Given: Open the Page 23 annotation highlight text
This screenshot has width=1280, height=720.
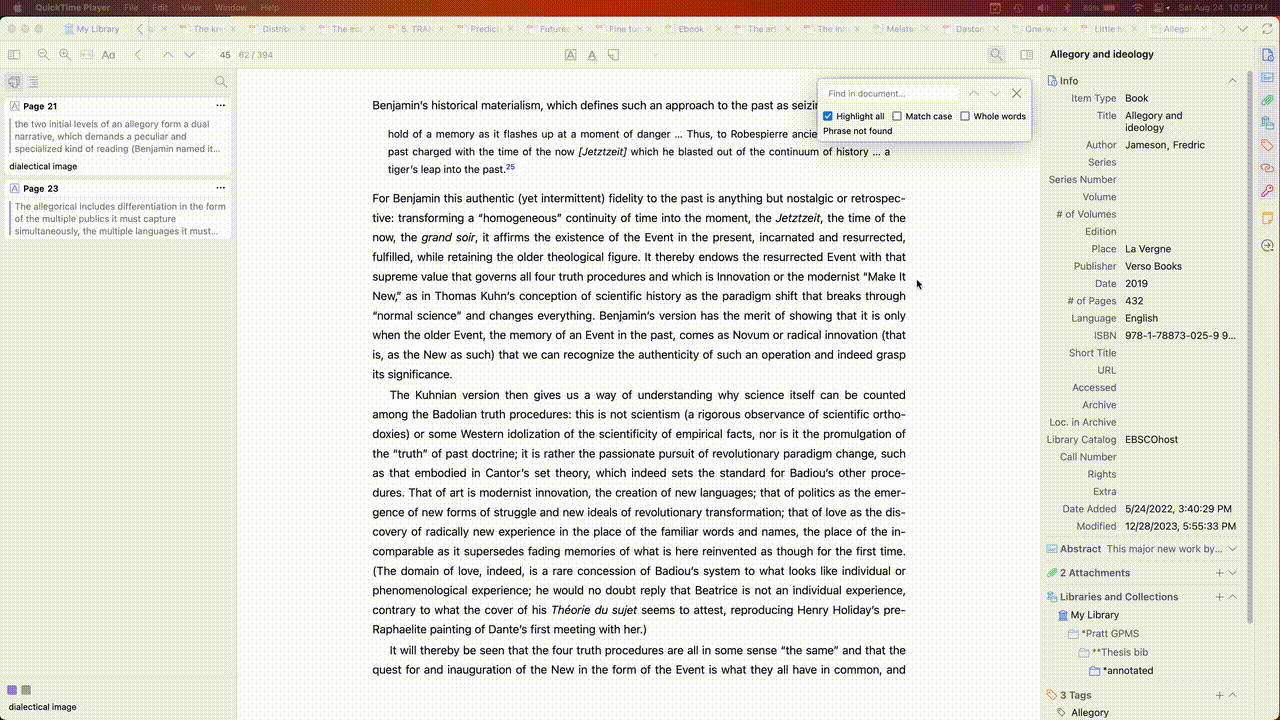Looking at the screenshot, I should 117,218.
